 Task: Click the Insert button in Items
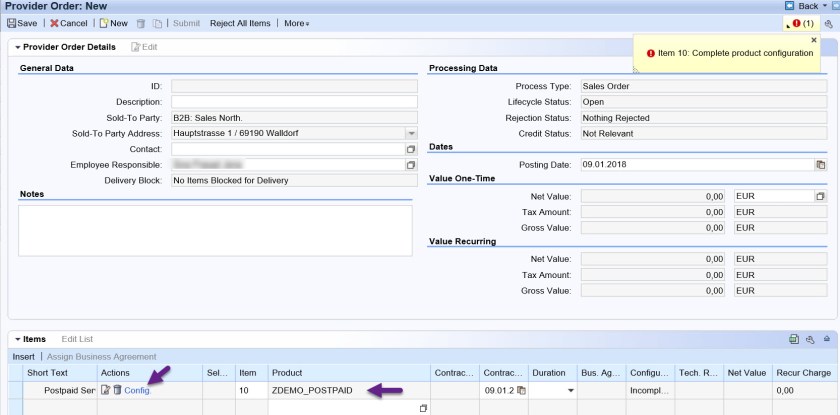23,356
